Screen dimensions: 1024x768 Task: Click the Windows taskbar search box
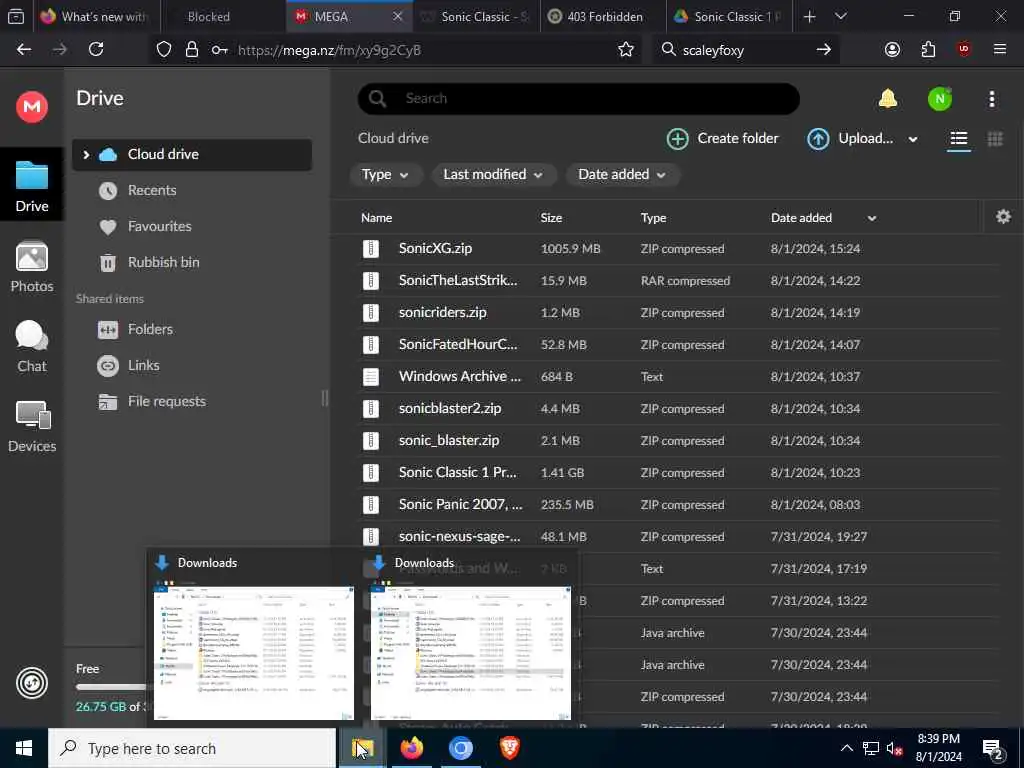(192, 748)
